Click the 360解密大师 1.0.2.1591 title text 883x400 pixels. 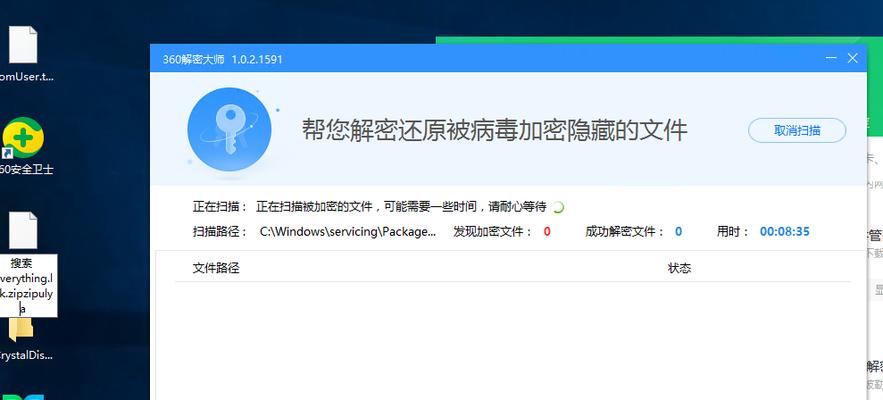(x=222, y=59)
